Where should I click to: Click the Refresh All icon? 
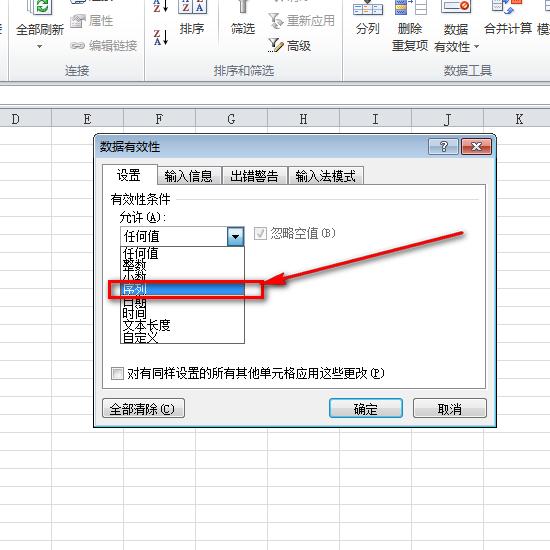tap(40, 8)
